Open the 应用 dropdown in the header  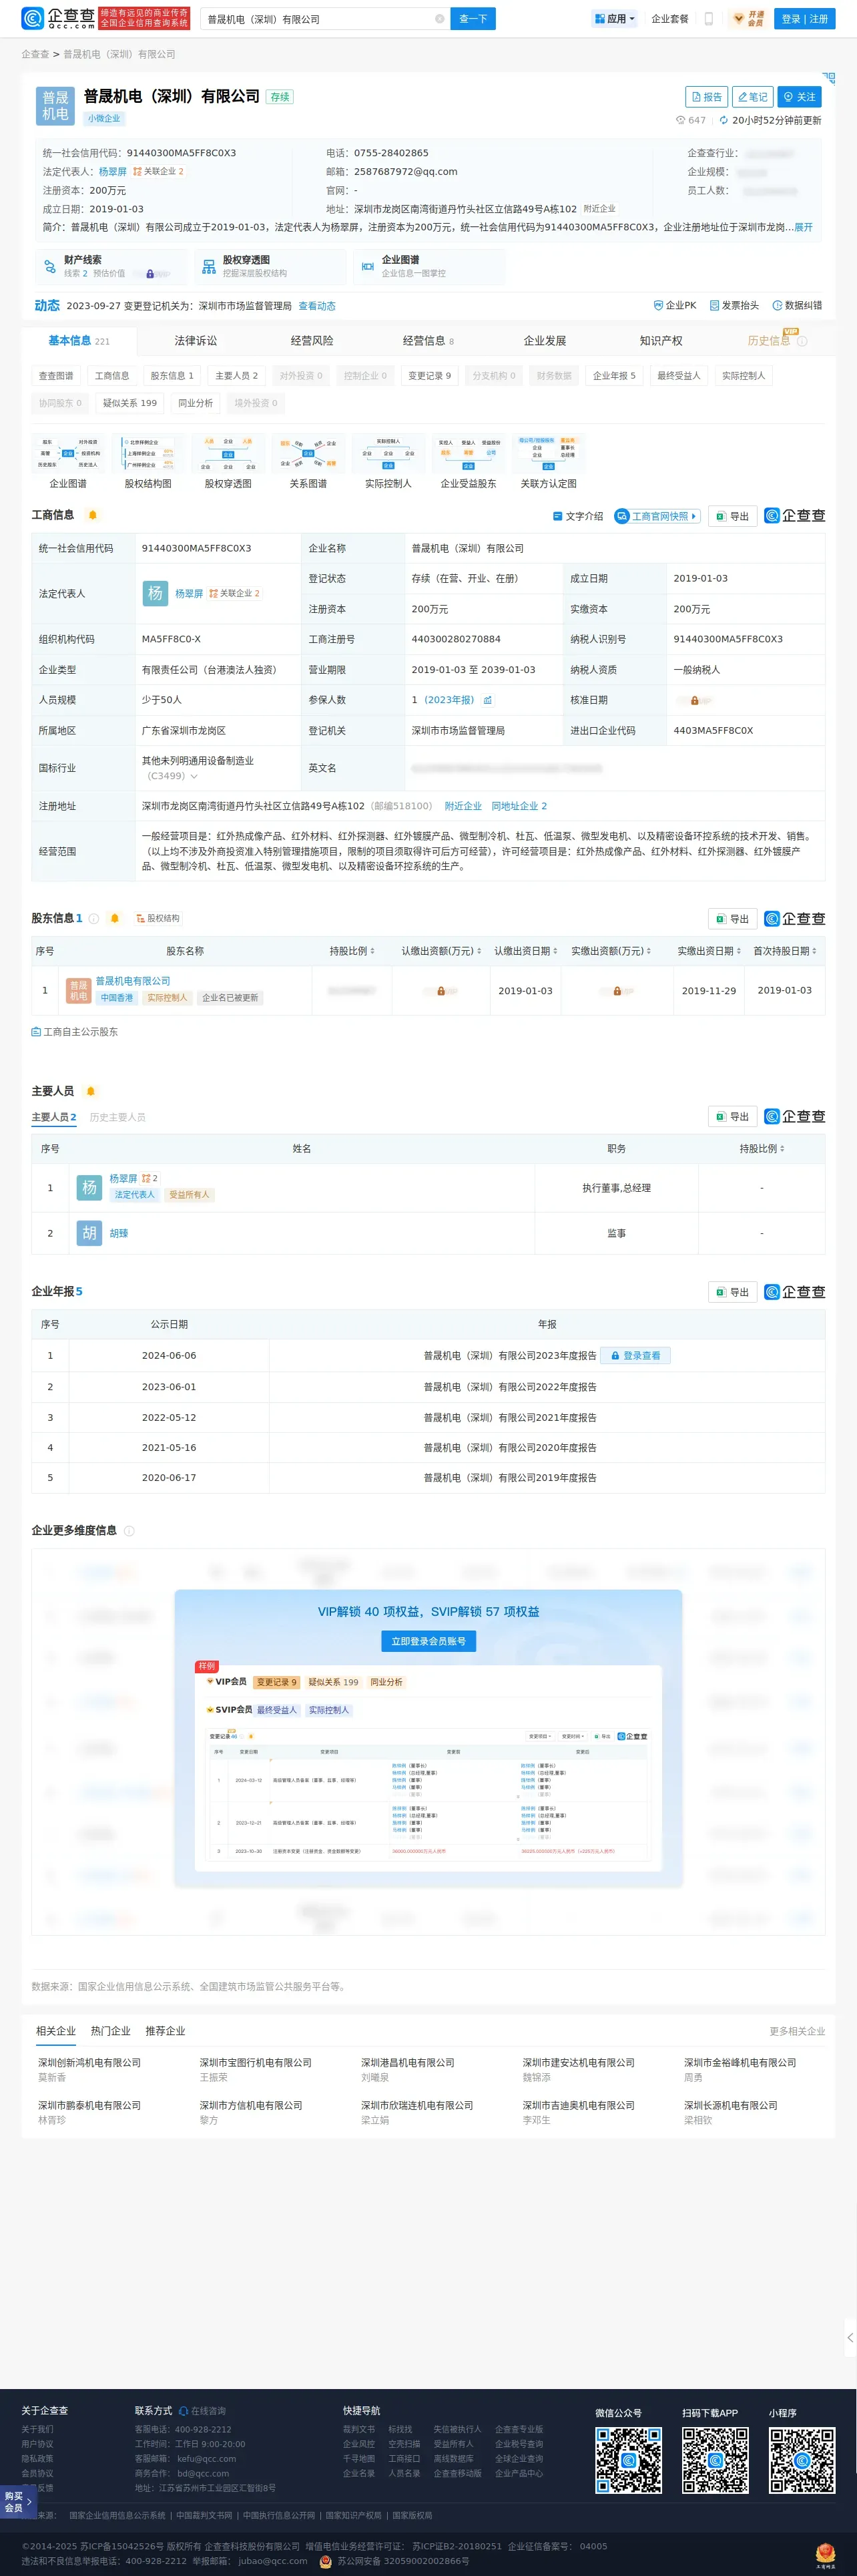pyautogui.click(x=615, y=19)
